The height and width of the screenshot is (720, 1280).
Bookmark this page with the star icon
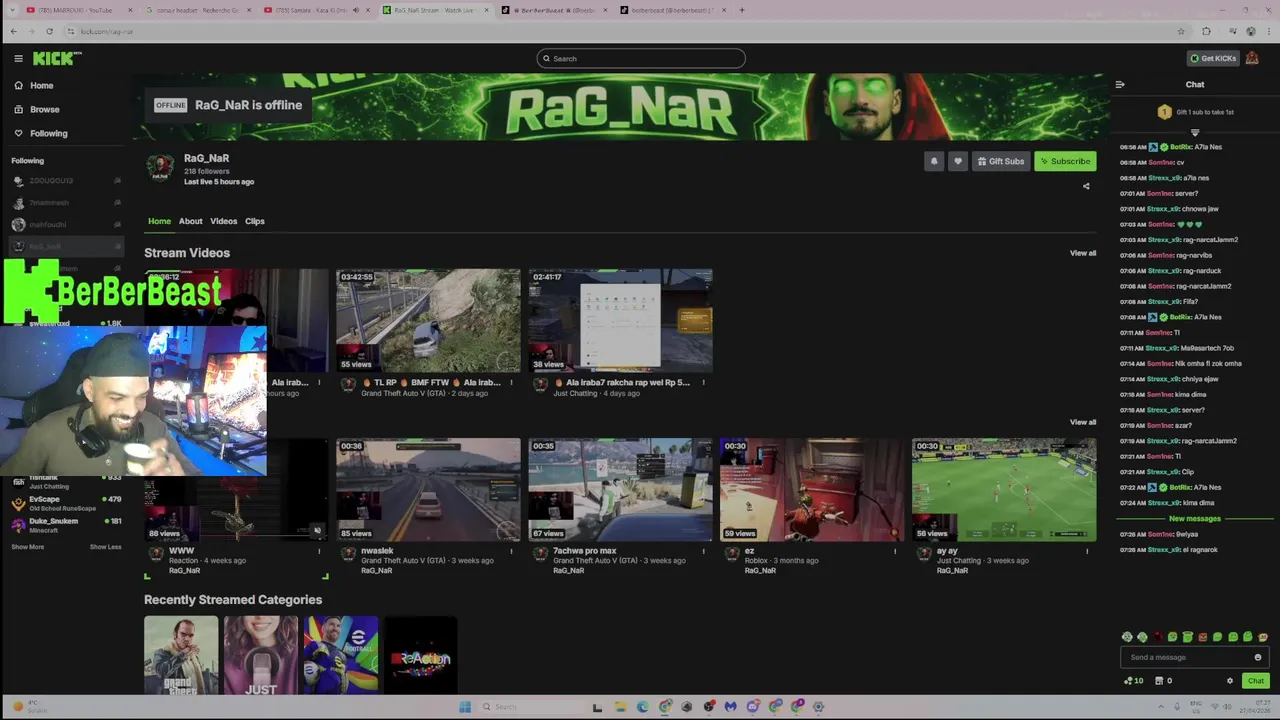(x=1181, y=31)
